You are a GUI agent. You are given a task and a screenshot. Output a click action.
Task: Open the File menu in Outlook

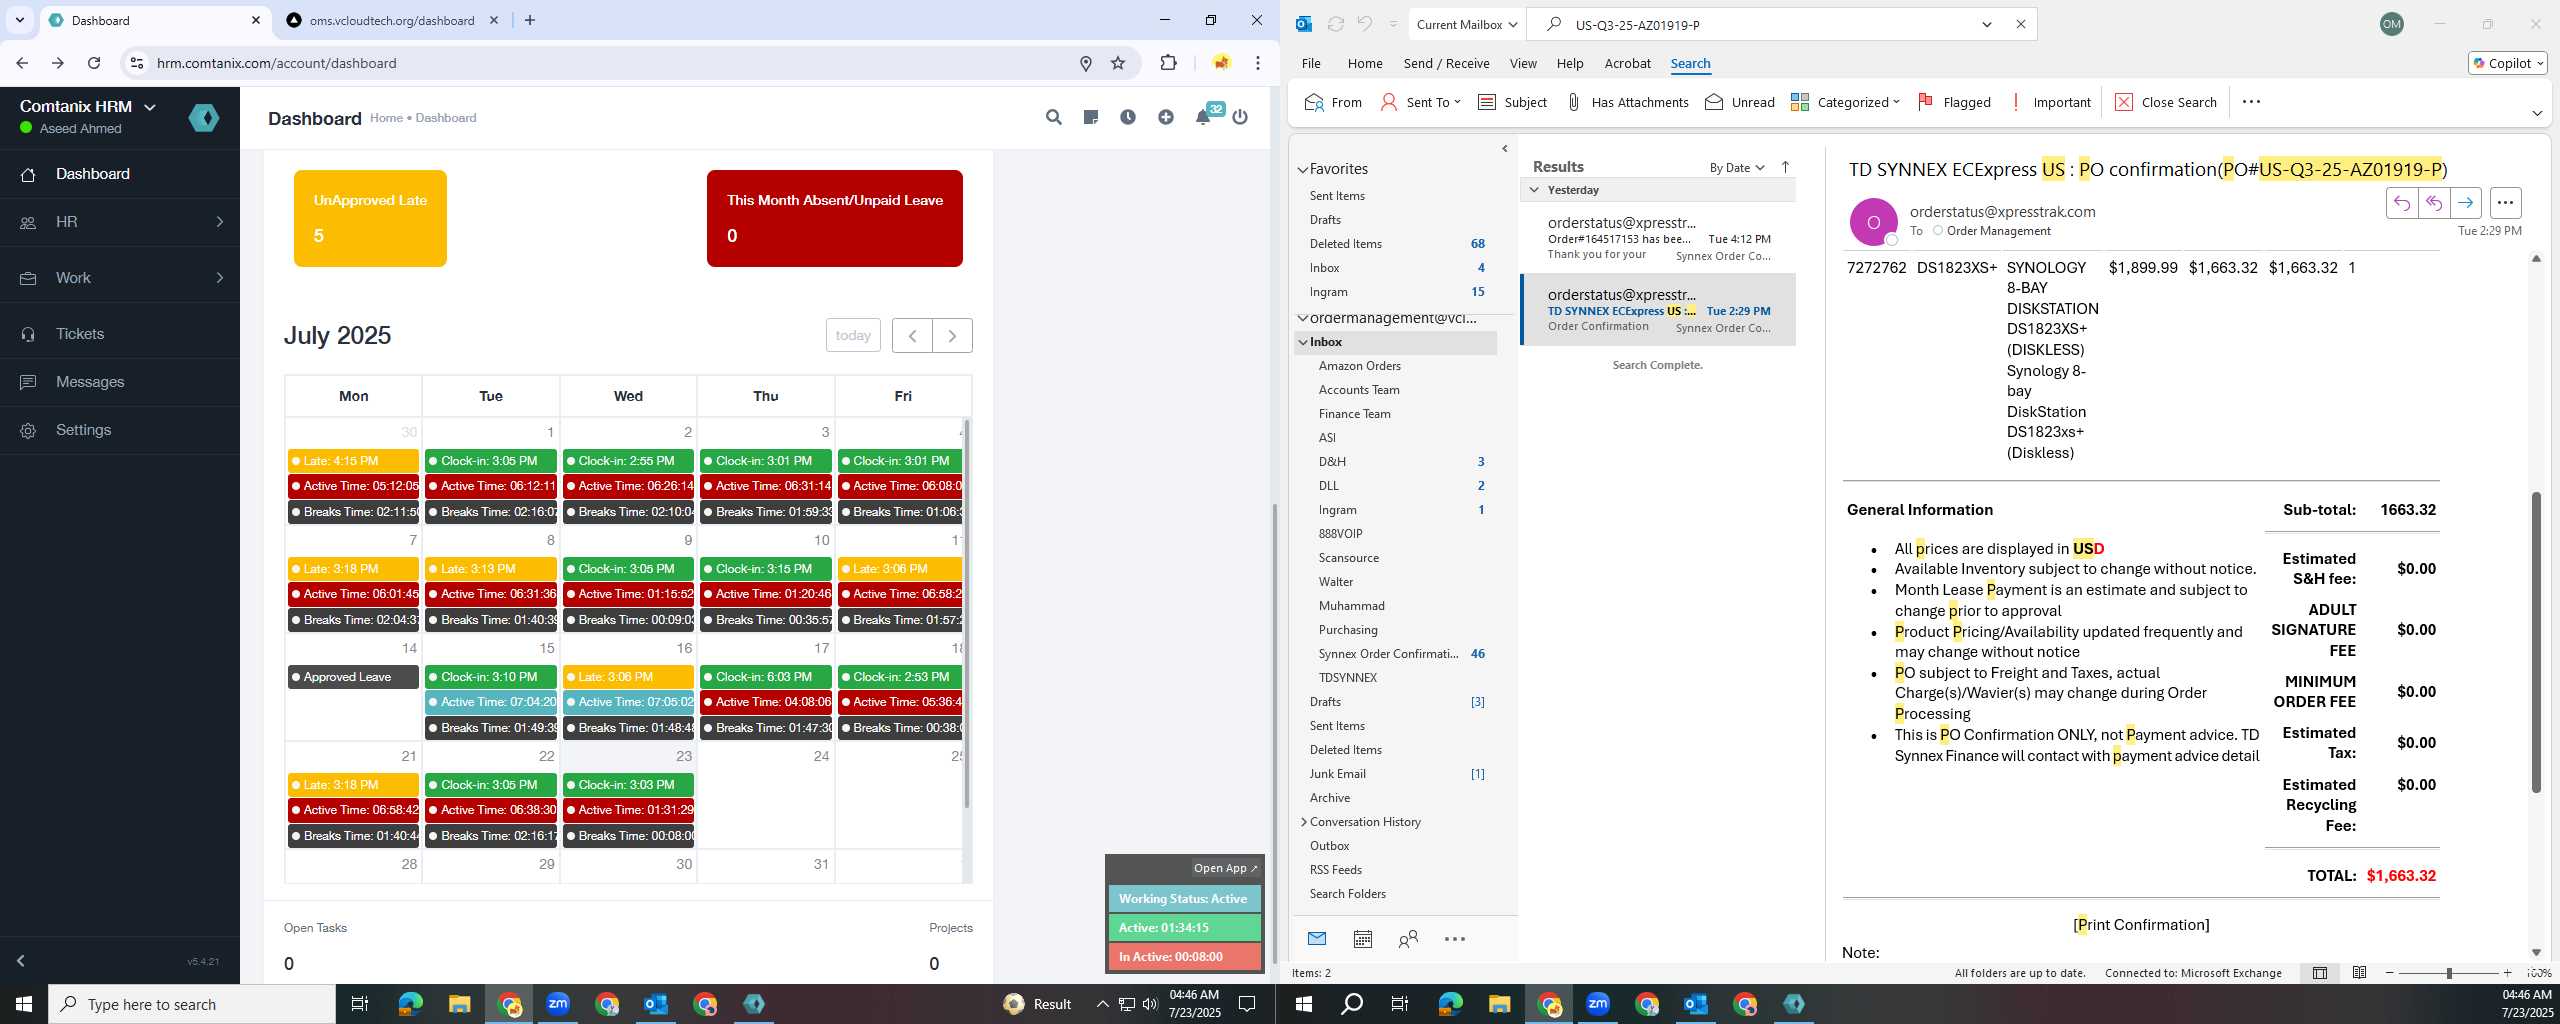1311,63
